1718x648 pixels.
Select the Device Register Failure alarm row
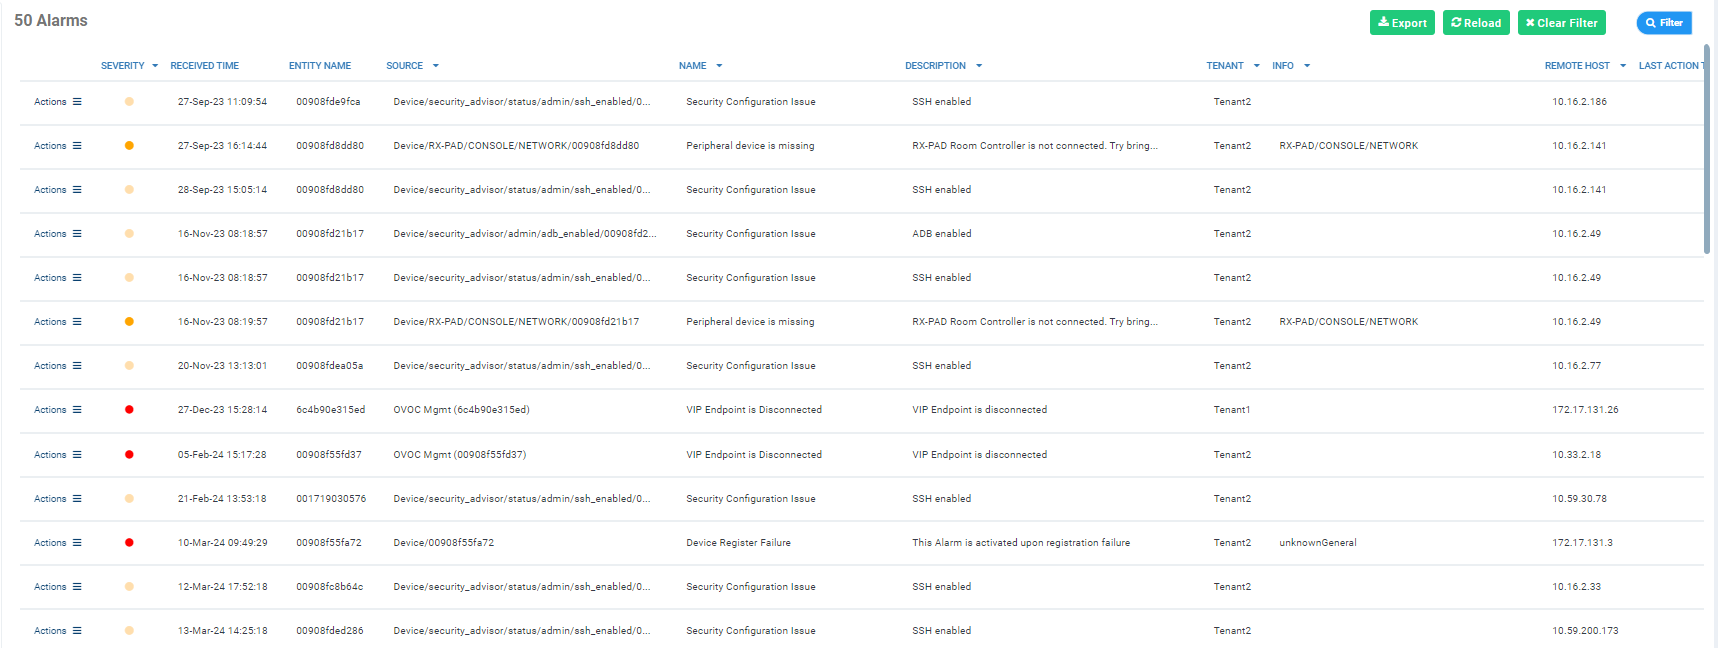(x=738, y=543)
